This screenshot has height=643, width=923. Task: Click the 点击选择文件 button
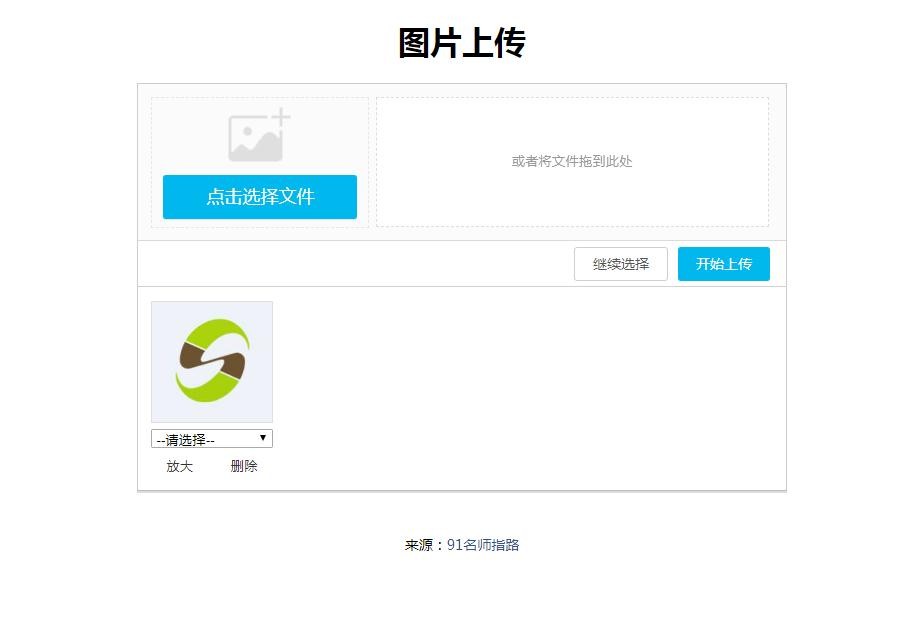[x=260, y=197]
